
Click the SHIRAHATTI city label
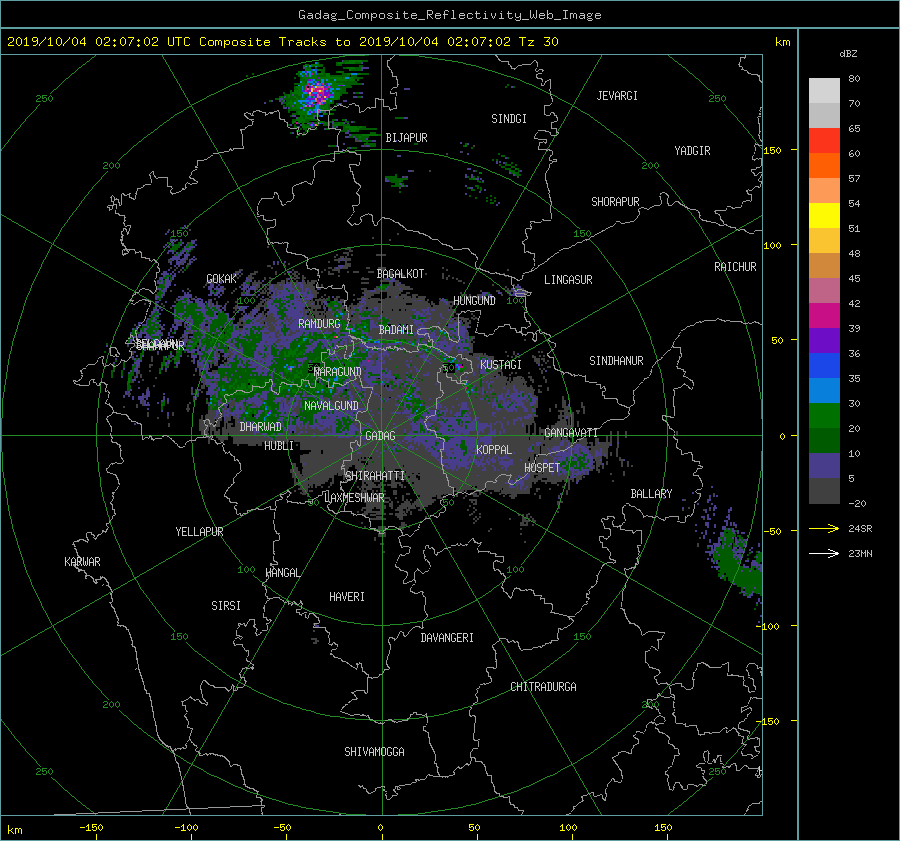(375, 476)
